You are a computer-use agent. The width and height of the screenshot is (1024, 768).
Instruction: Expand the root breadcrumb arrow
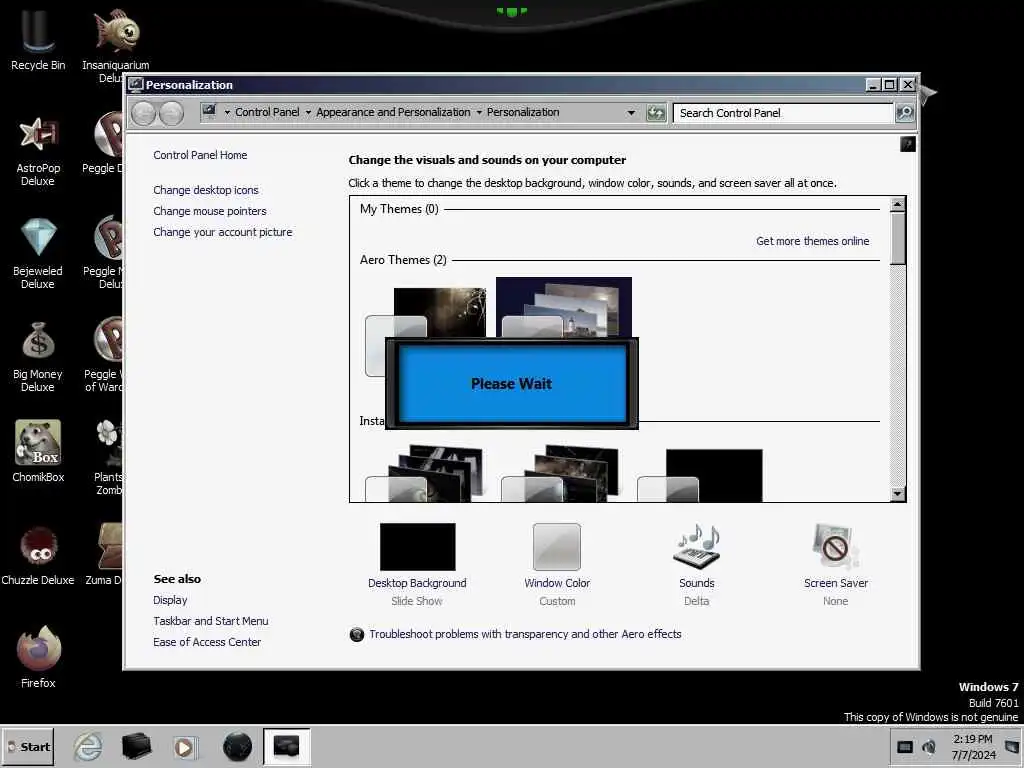tap(227, 112)
